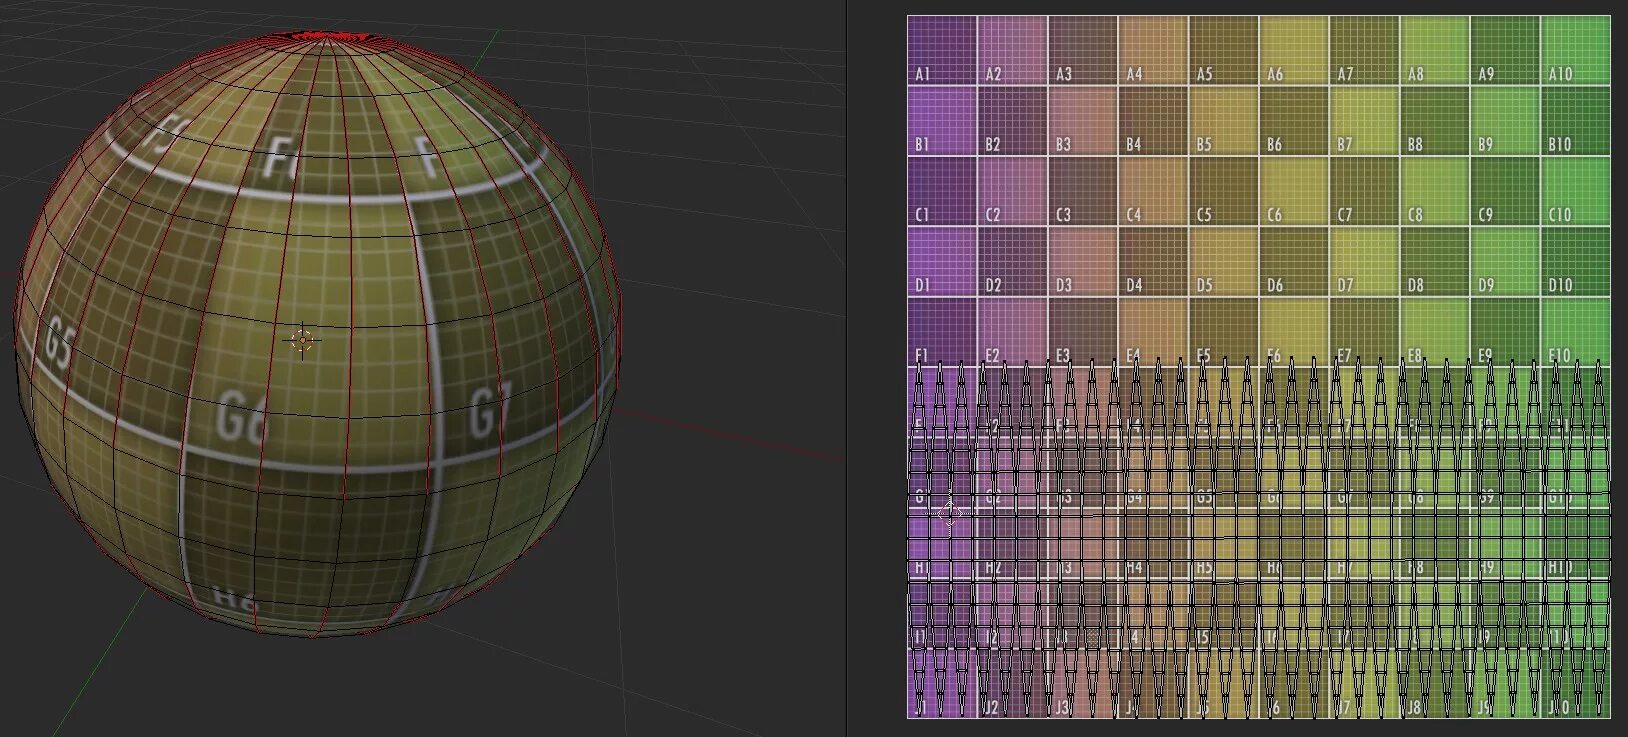
Task: Click the 3D cursor on the sphere
Action: 302,341
